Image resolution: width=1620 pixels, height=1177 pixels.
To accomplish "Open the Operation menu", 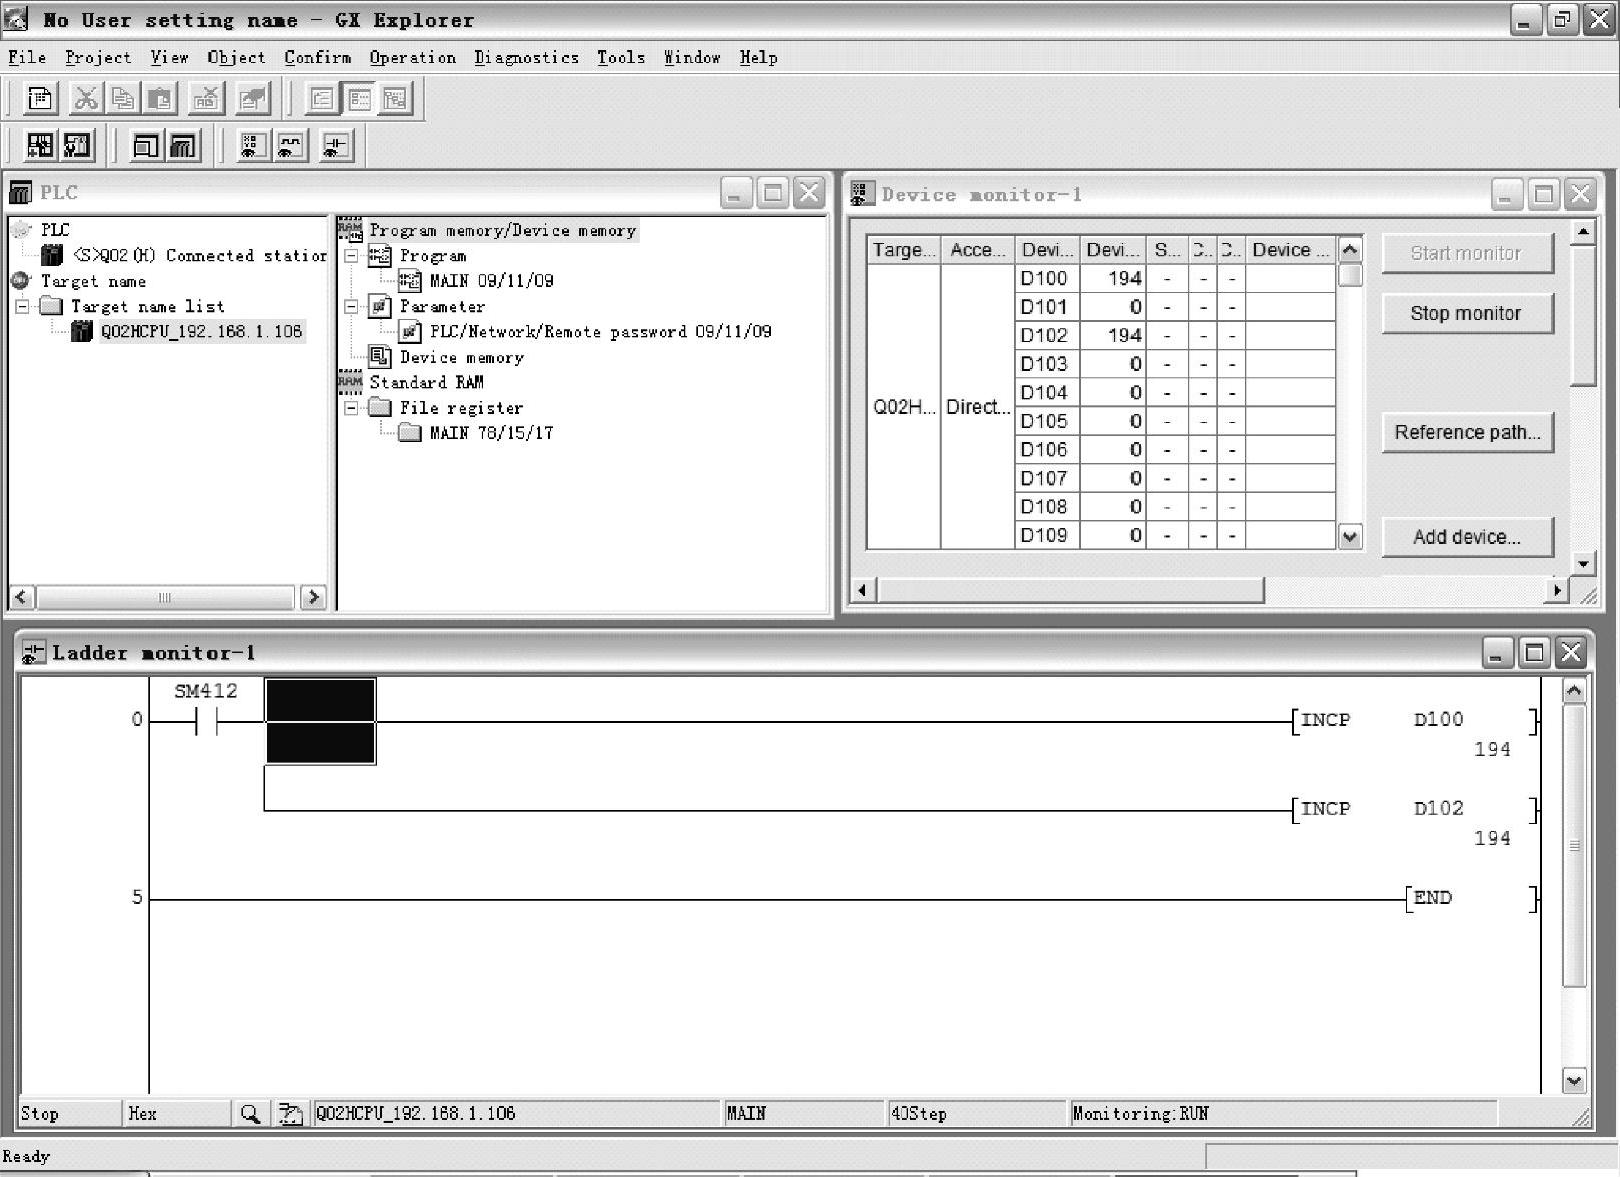I will (x=413, y=57).
